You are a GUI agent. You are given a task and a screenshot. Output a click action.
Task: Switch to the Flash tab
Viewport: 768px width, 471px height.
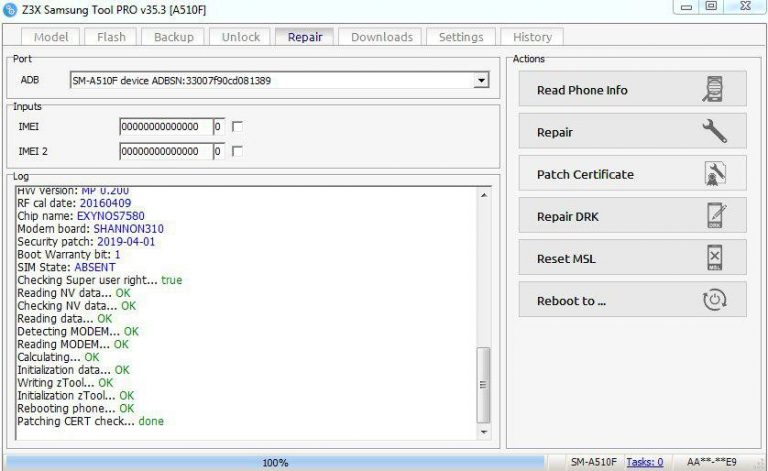[111, 37]
